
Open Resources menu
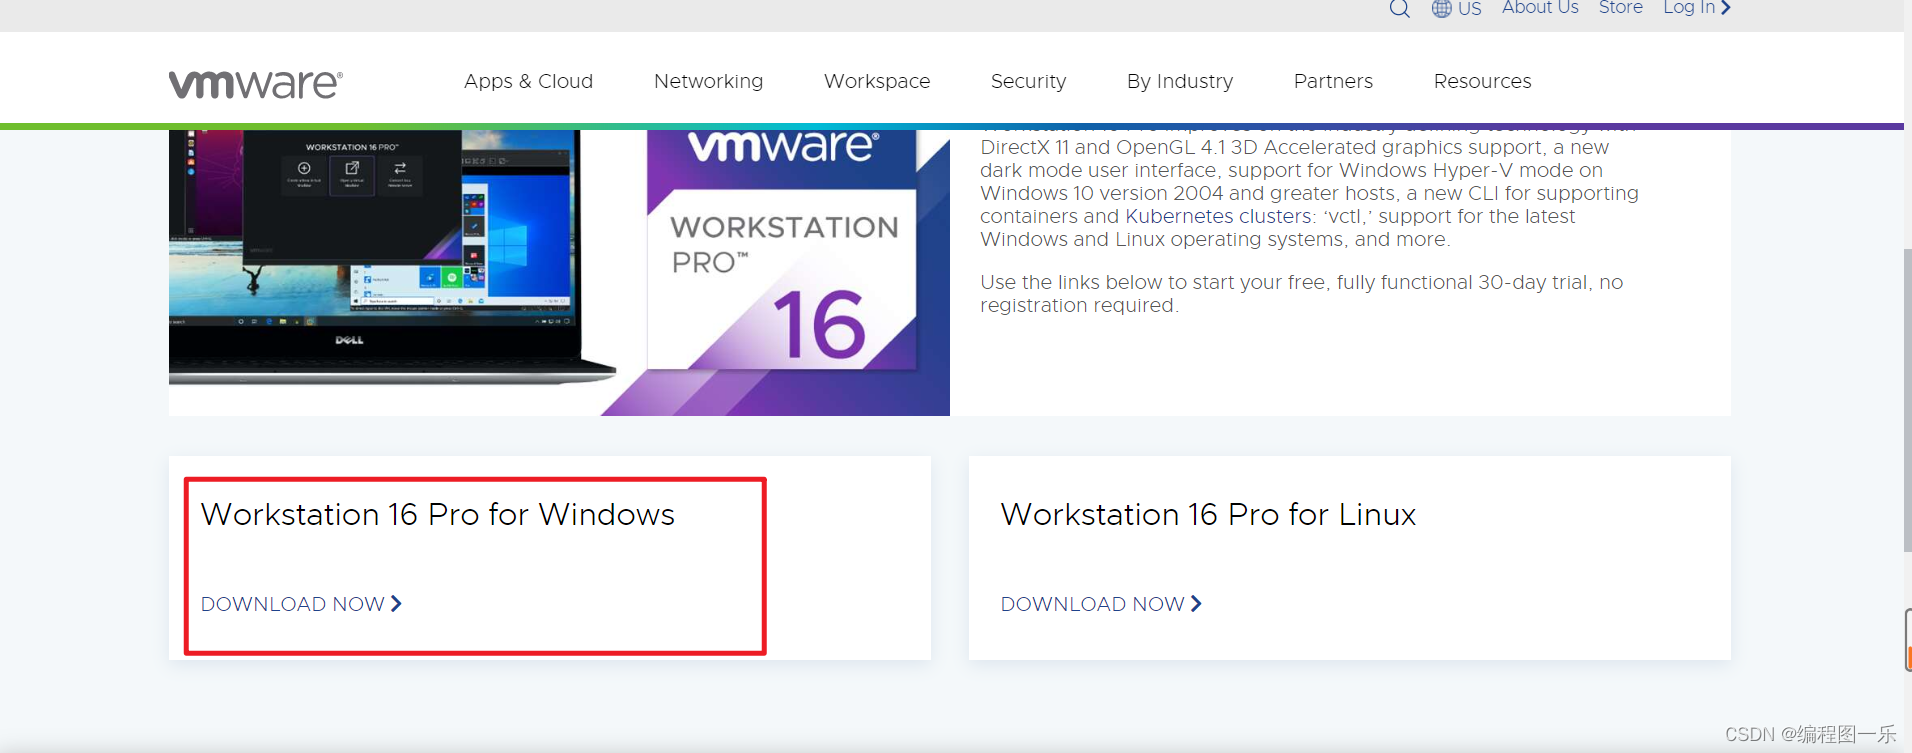pos(1482,81)
